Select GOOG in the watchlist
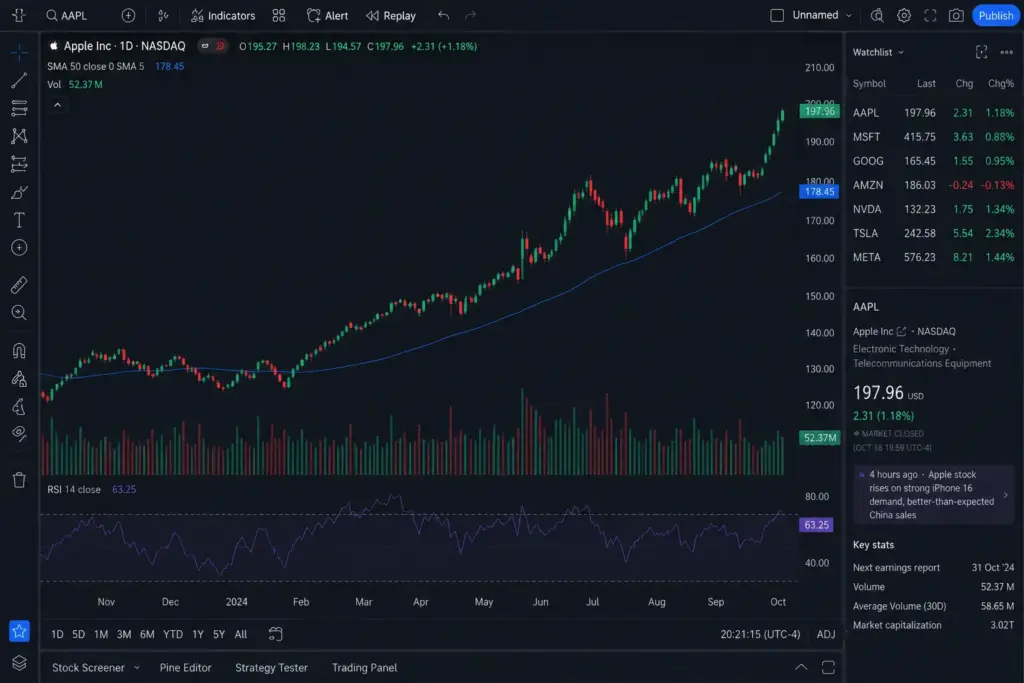The width and height of the screenshot is (1024, 683). point(933,161)
